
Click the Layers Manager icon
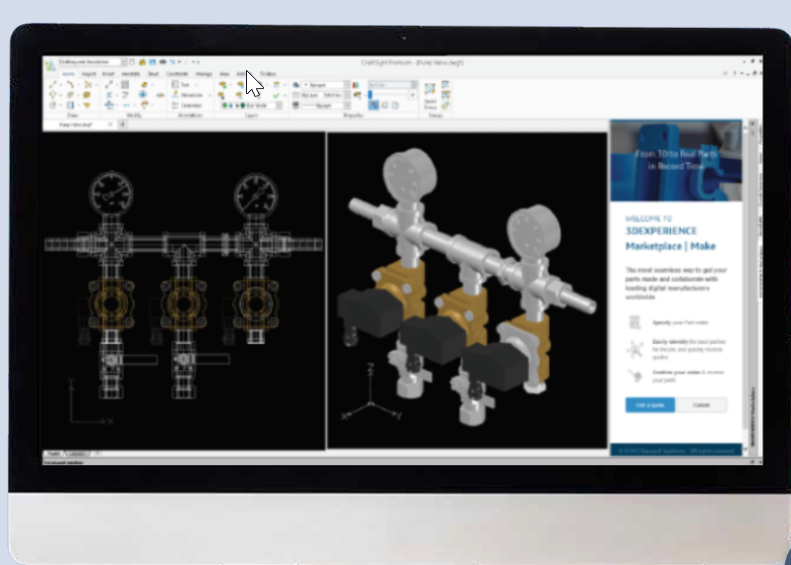(223, 85)
